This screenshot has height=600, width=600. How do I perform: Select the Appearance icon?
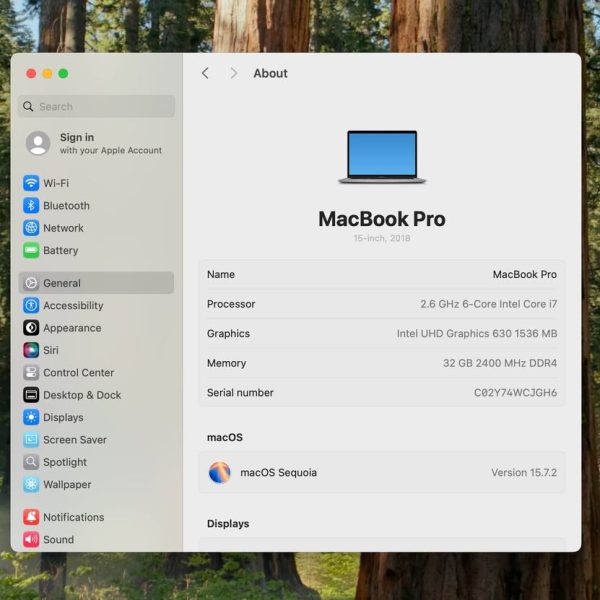tap(31, 328)
